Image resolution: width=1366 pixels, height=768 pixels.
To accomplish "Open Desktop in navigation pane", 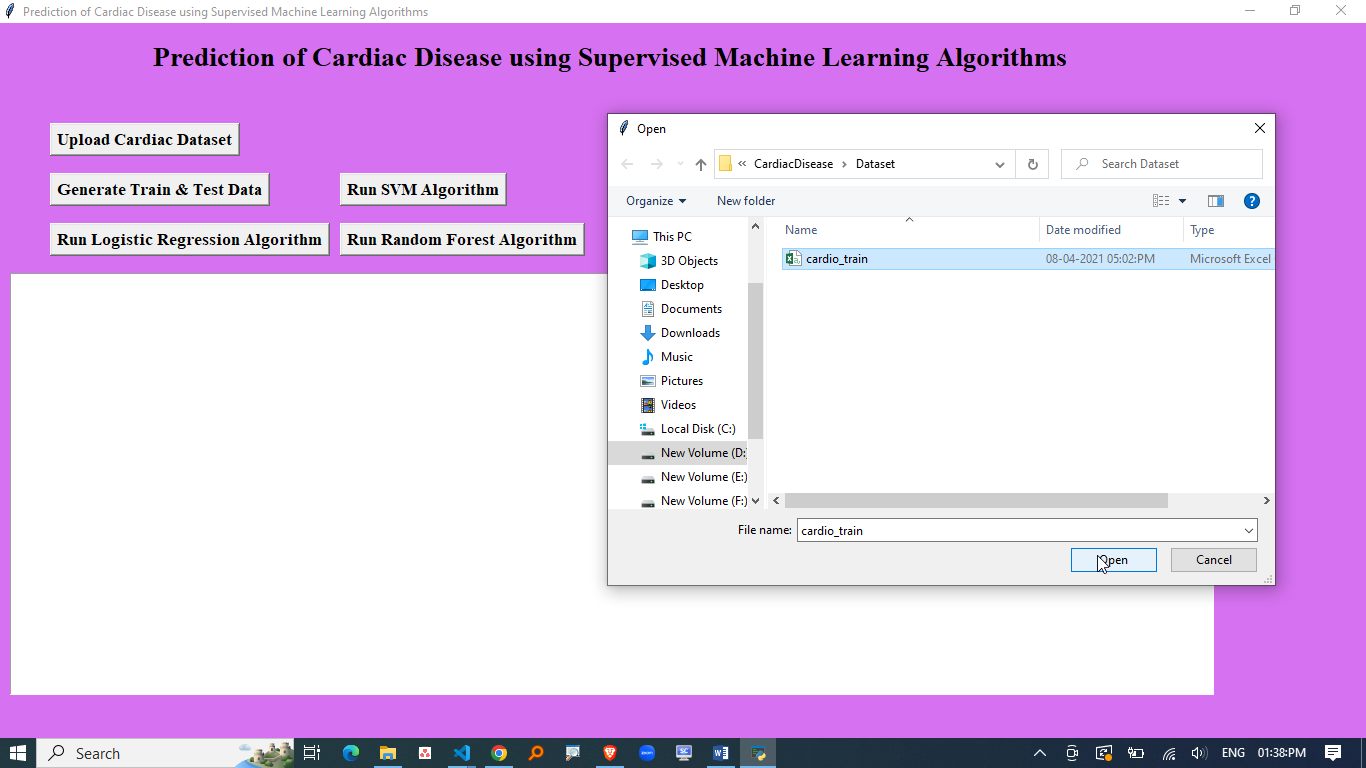I will (x=682, y=285).
